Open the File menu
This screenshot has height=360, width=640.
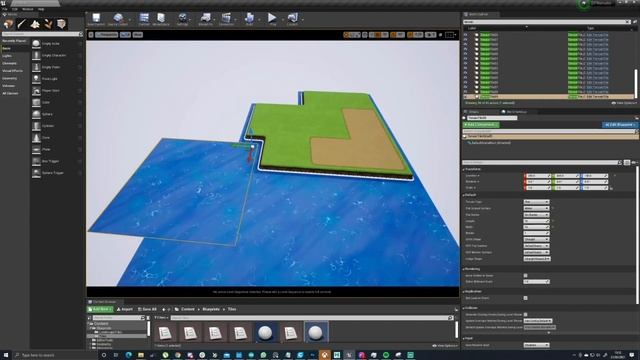click(4, 9)
